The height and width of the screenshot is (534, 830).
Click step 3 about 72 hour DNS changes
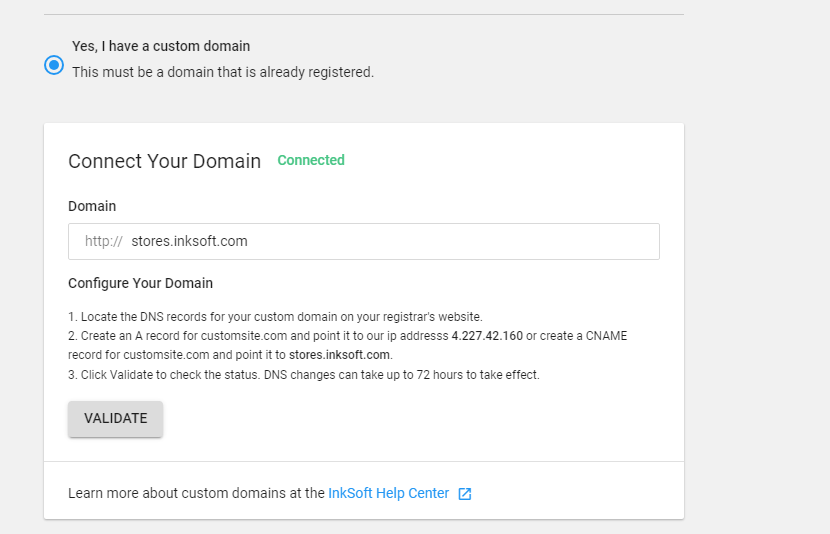click(303, 375)
